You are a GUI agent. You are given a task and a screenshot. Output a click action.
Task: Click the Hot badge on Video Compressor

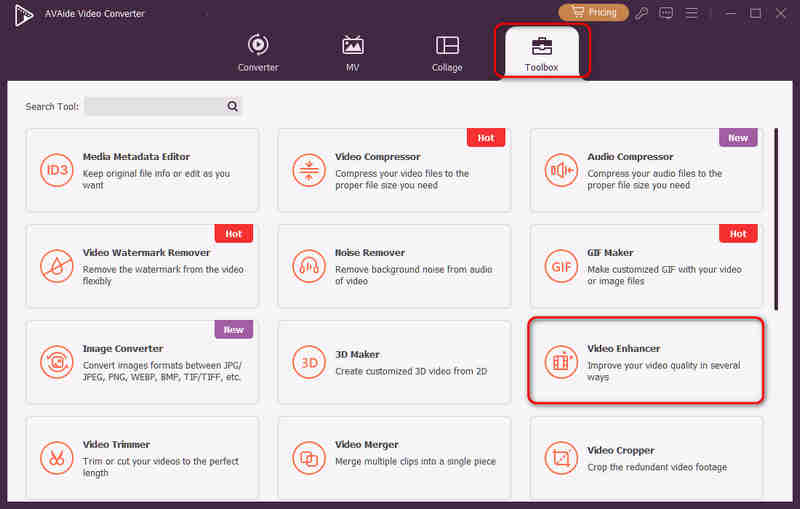[x=486, y=138]
